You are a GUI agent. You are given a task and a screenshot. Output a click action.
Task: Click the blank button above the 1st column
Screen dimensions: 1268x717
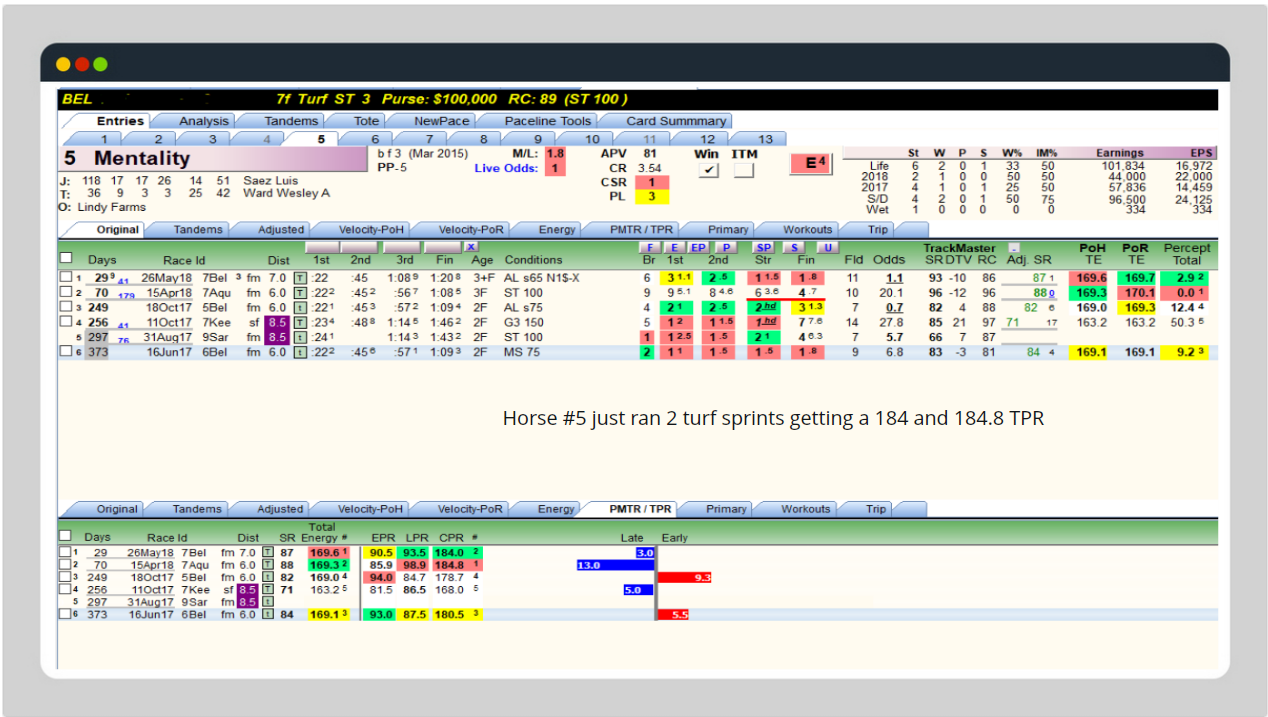(x=323, y=246)
